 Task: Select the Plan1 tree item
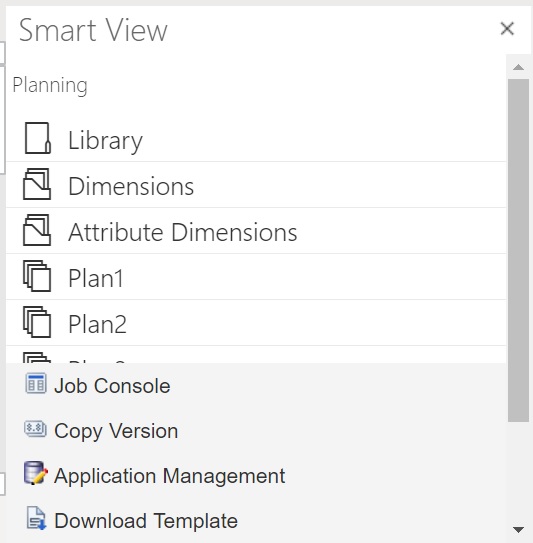(x=256, y=277)
